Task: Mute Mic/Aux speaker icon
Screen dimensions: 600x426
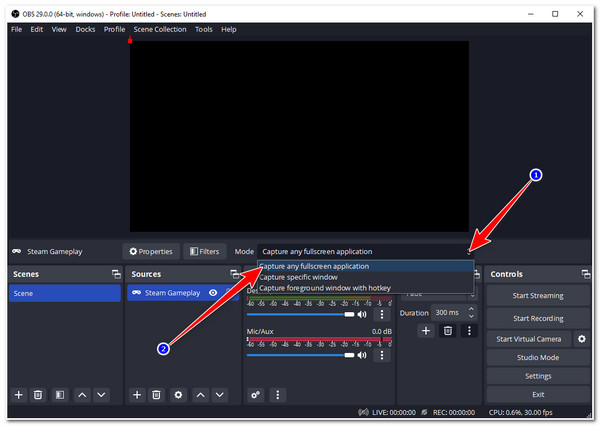Action: (362, 355)
